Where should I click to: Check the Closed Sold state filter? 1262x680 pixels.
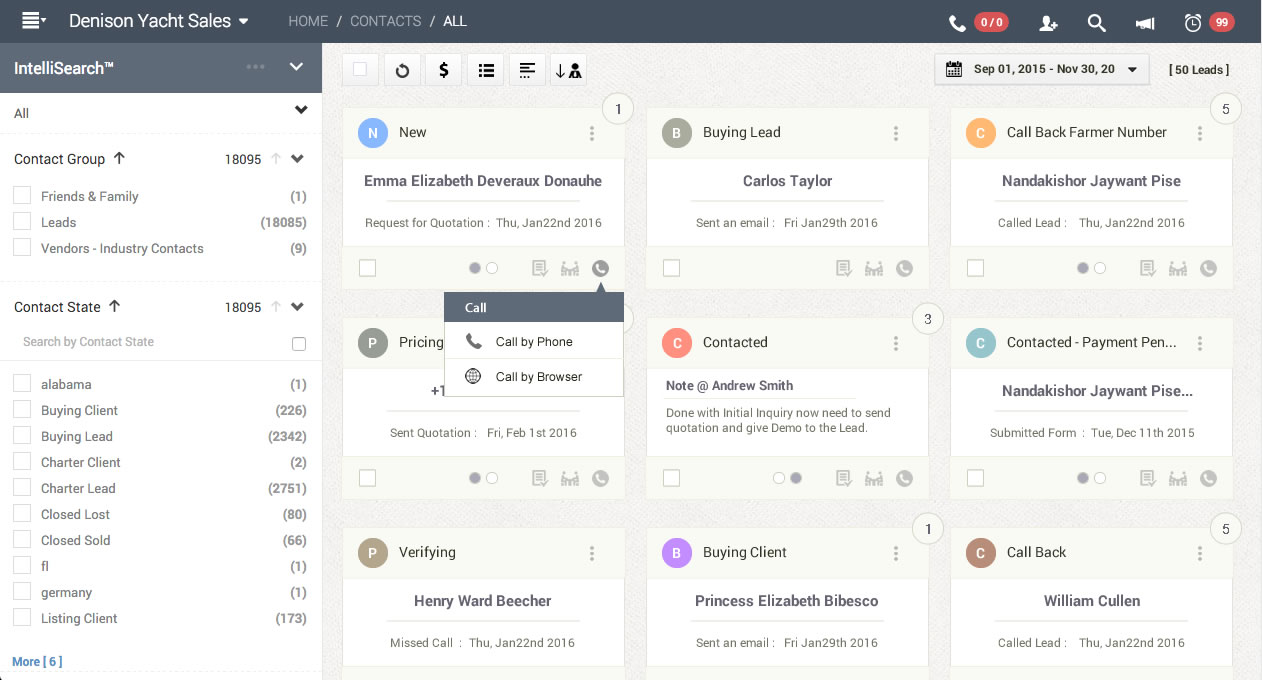coord(22,540)
